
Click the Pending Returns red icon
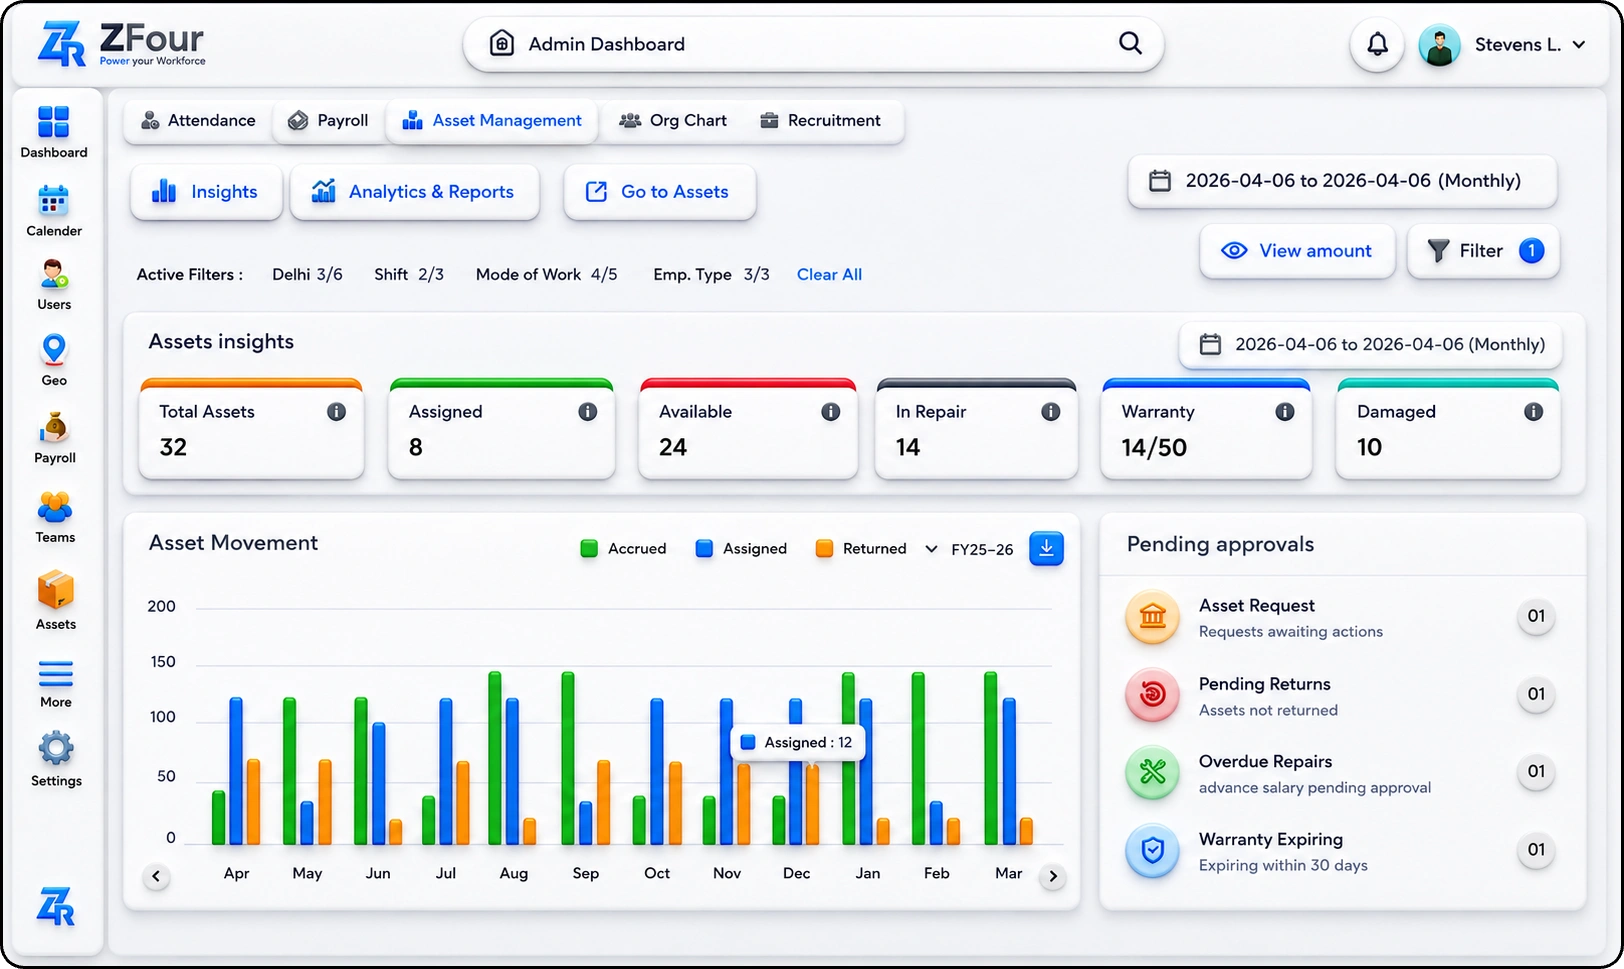[x=1152, y=694]
